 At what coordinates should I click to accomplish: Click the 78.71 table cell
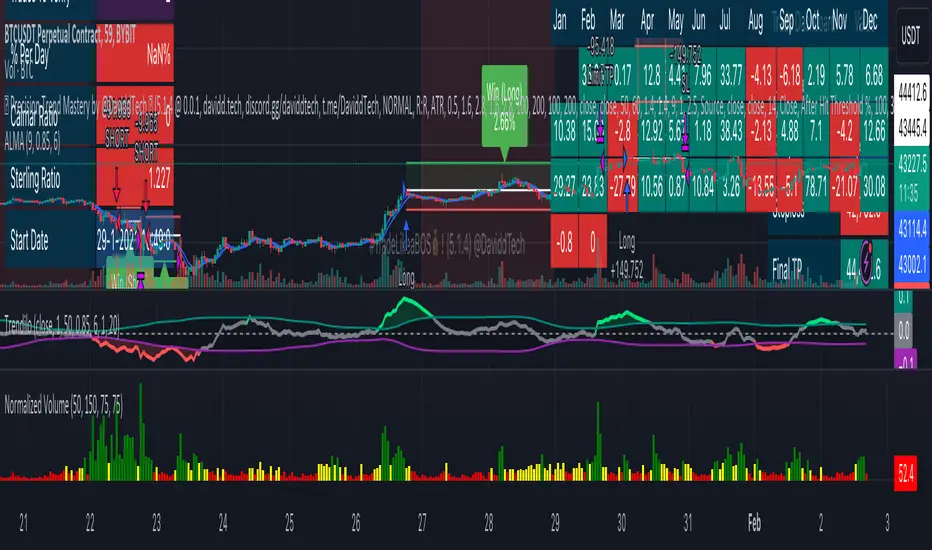tap(816, 186)
